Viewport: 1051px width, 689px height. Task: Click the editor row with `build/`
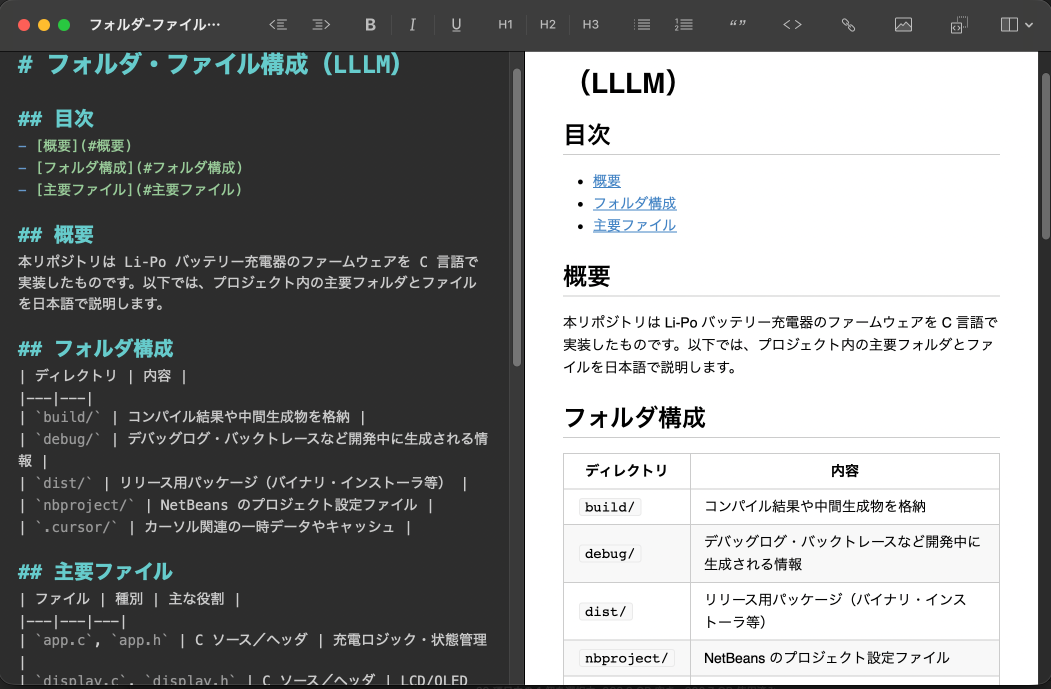tap(192, 417)
